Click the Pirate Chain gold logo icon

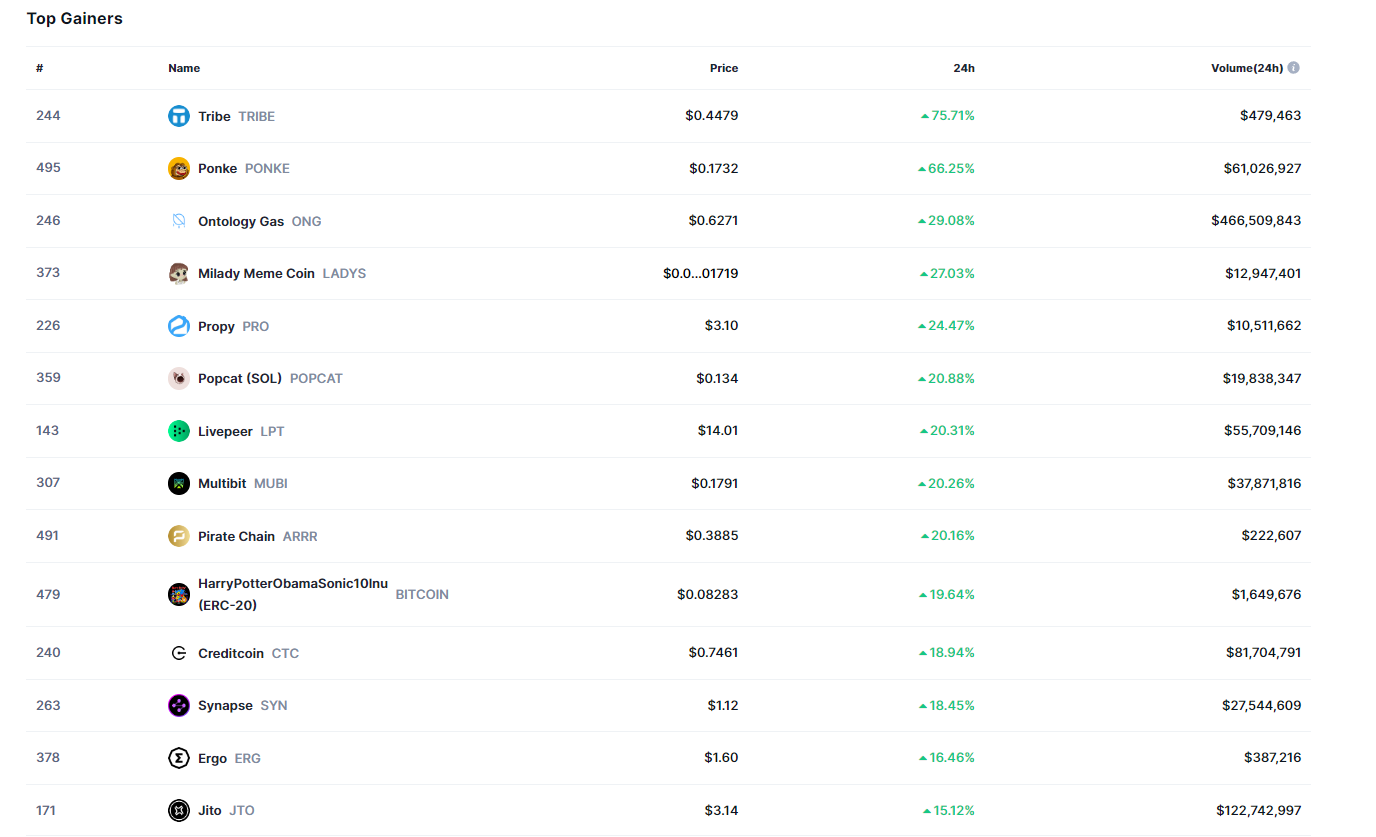coord(178,536)
